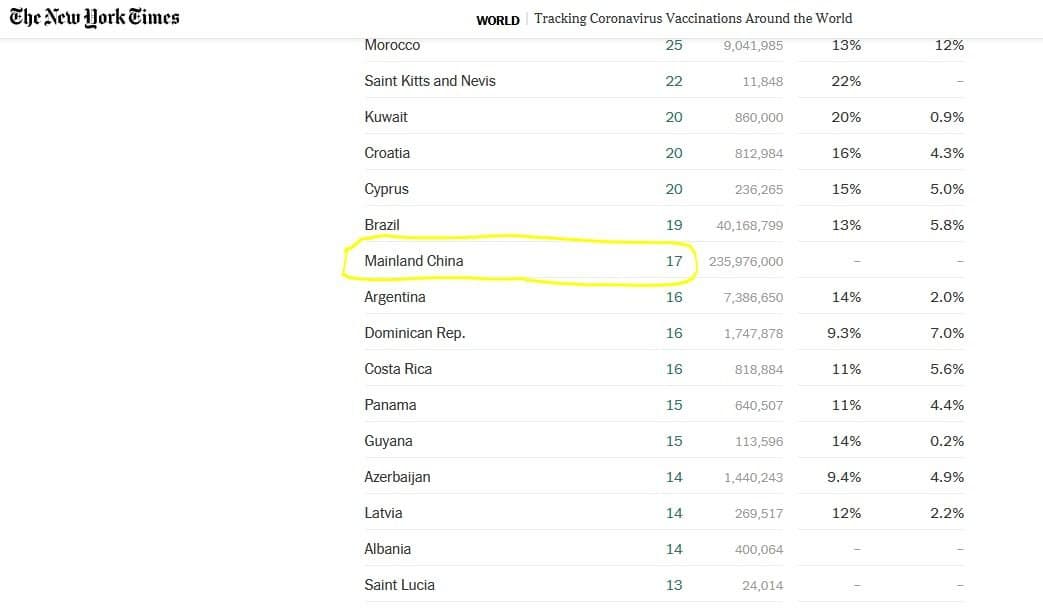
Task: Click Dominican Rep.'s 7.0% fully vaccinated value
Action: pyautogui.click(x=947, y=333)
